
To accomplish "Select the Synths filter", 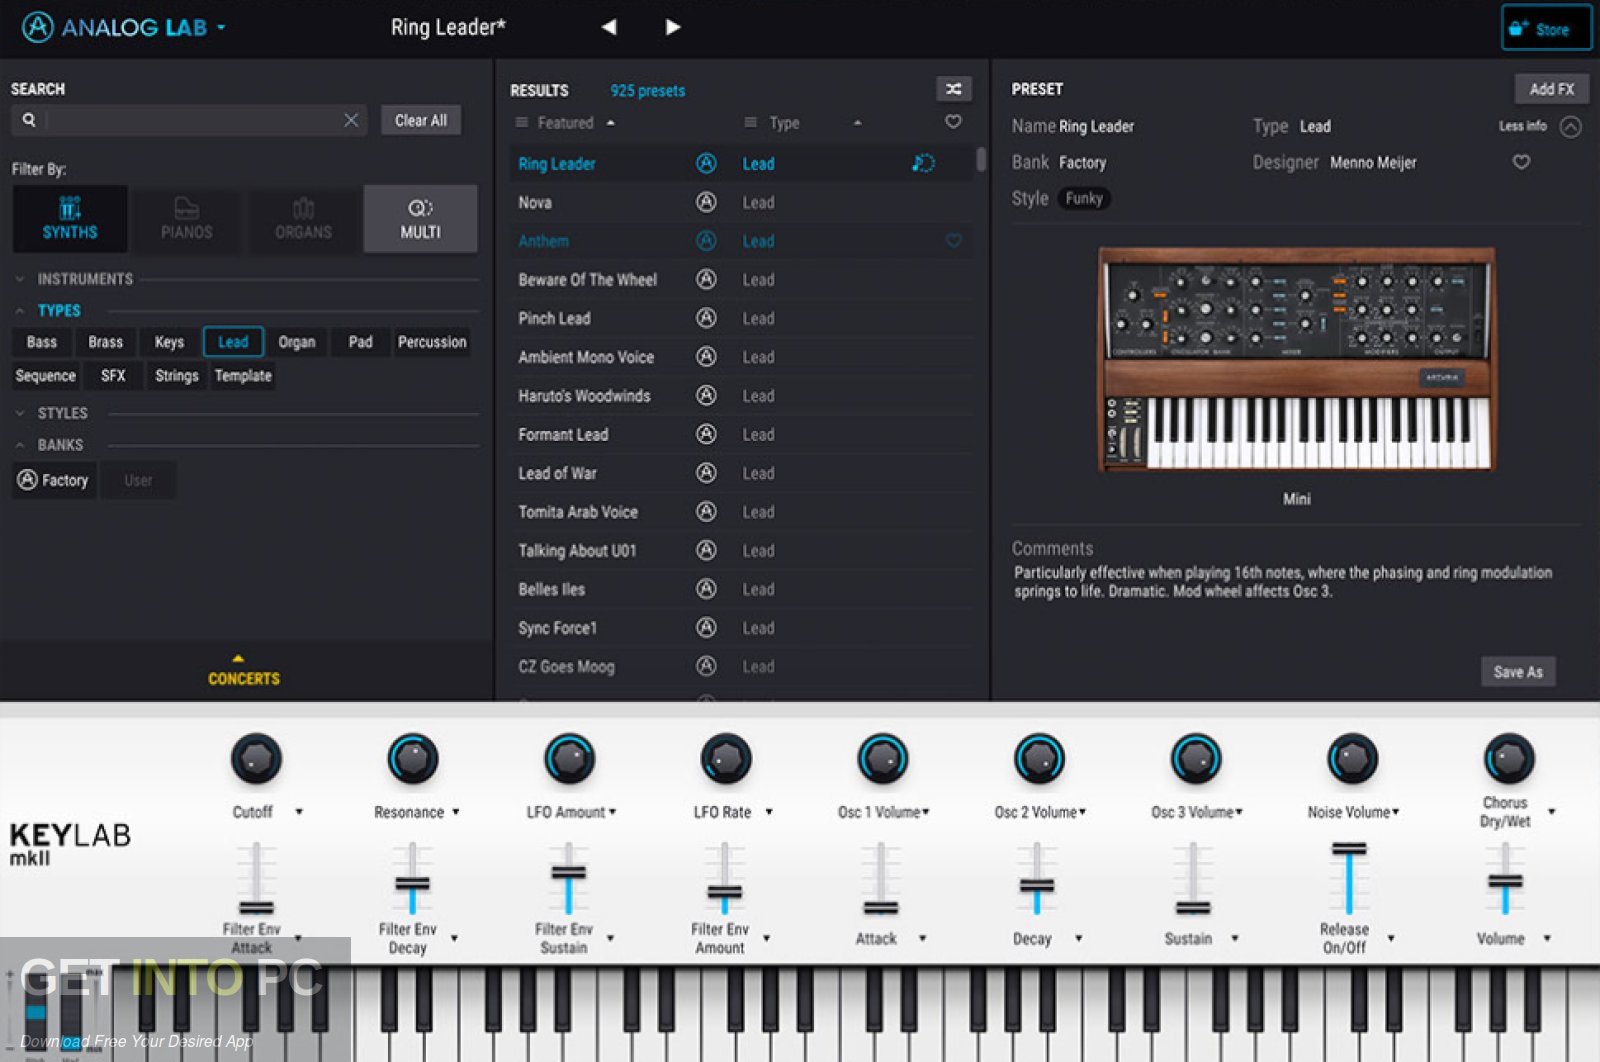I will (70, 218).
